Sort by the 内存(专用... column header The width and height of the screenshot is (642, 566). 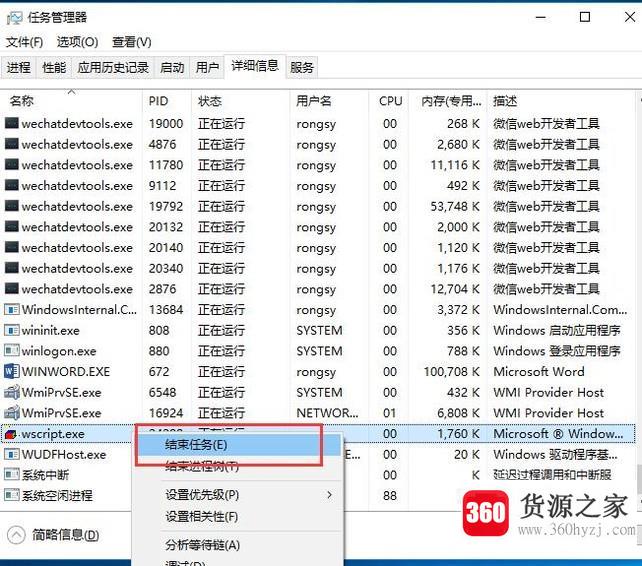[448, 101]
